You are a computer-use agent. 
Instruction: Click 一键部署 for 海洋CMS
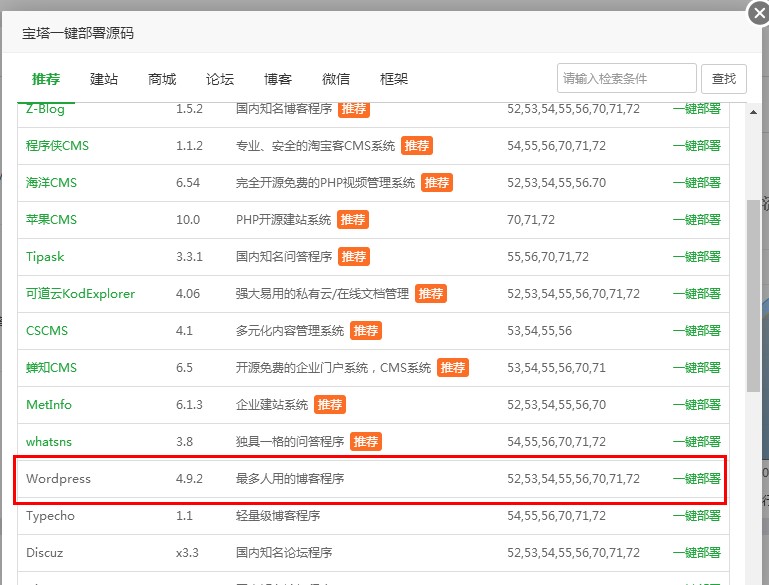coord(696,183)
